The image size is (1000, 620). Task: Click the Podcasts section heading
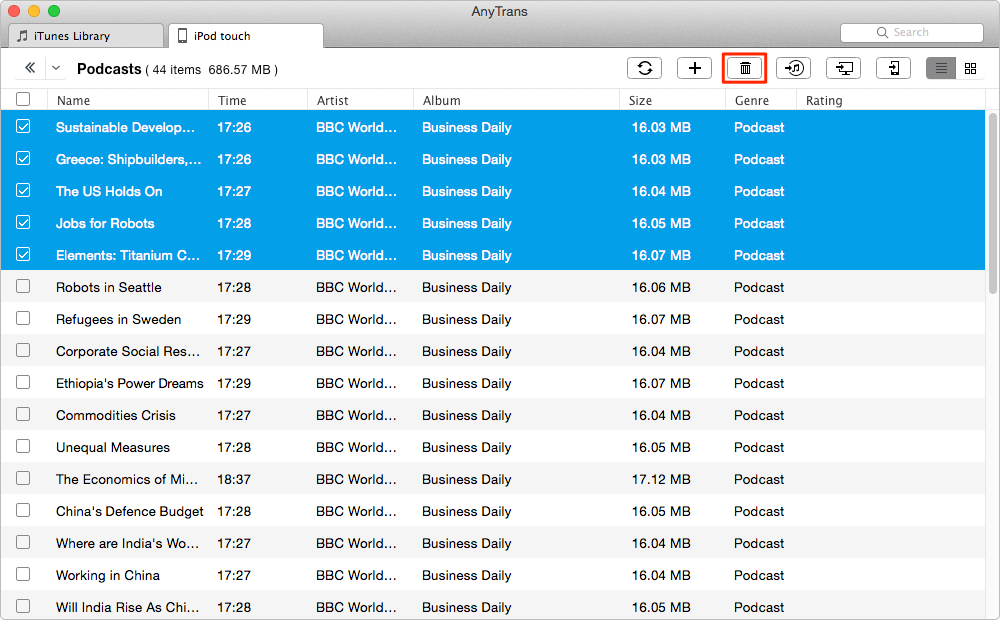coord(109,69)
